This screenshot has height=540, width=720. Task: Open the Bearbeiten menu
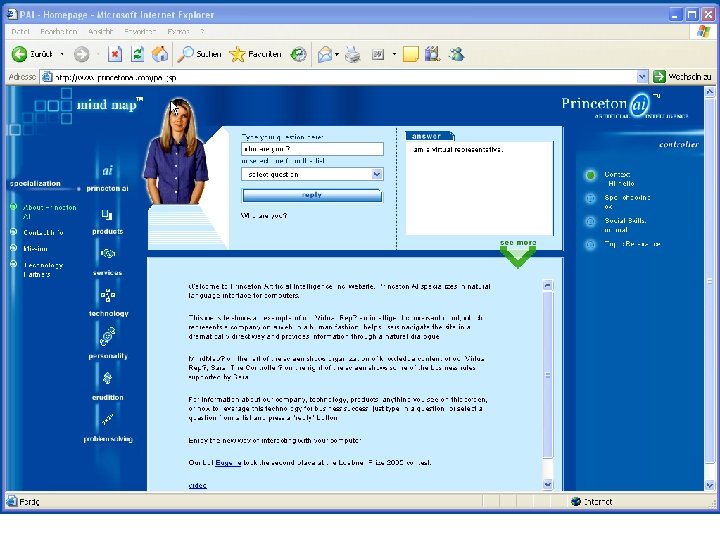click(x=58, y=32)
